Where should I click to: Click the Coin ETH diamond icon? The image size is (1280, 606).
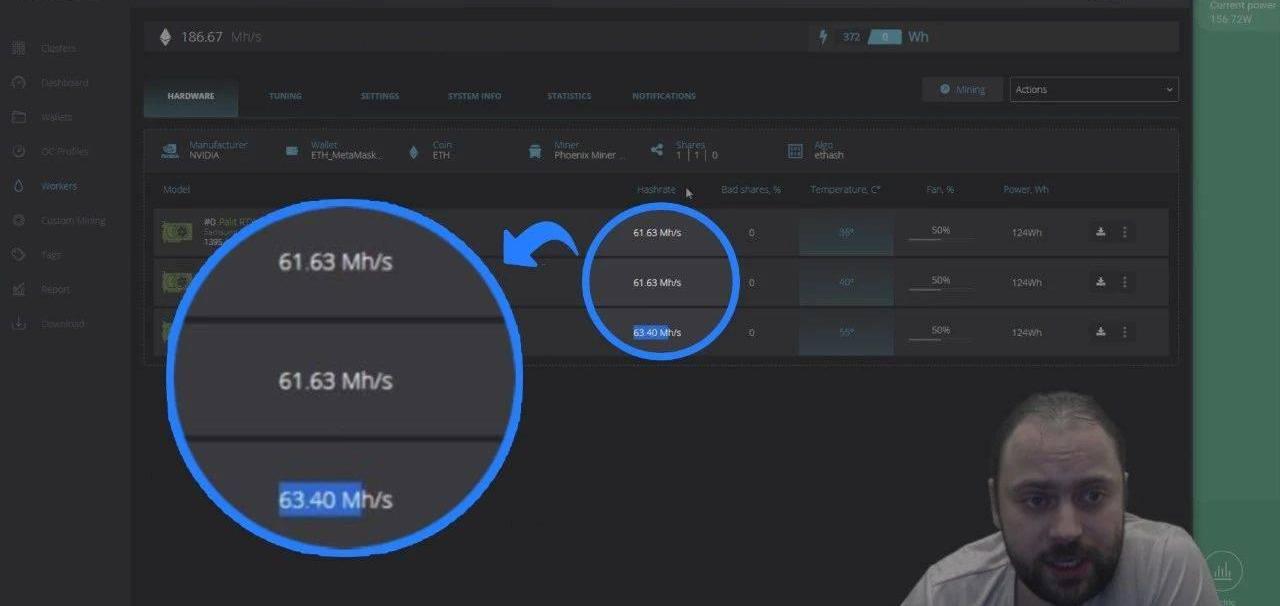[414, 151]
